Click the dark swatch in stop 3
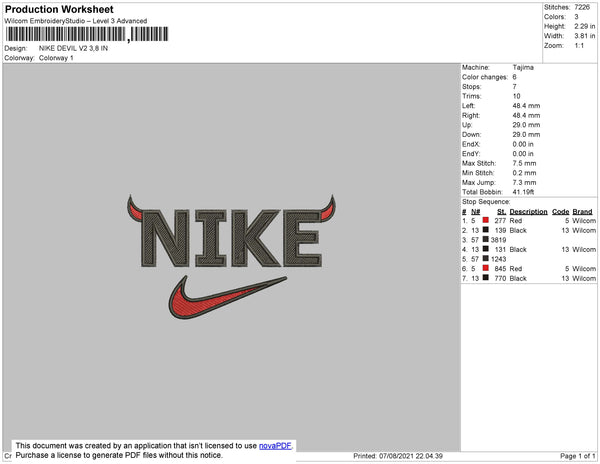600x464 pixels. [x=486, y=239]
